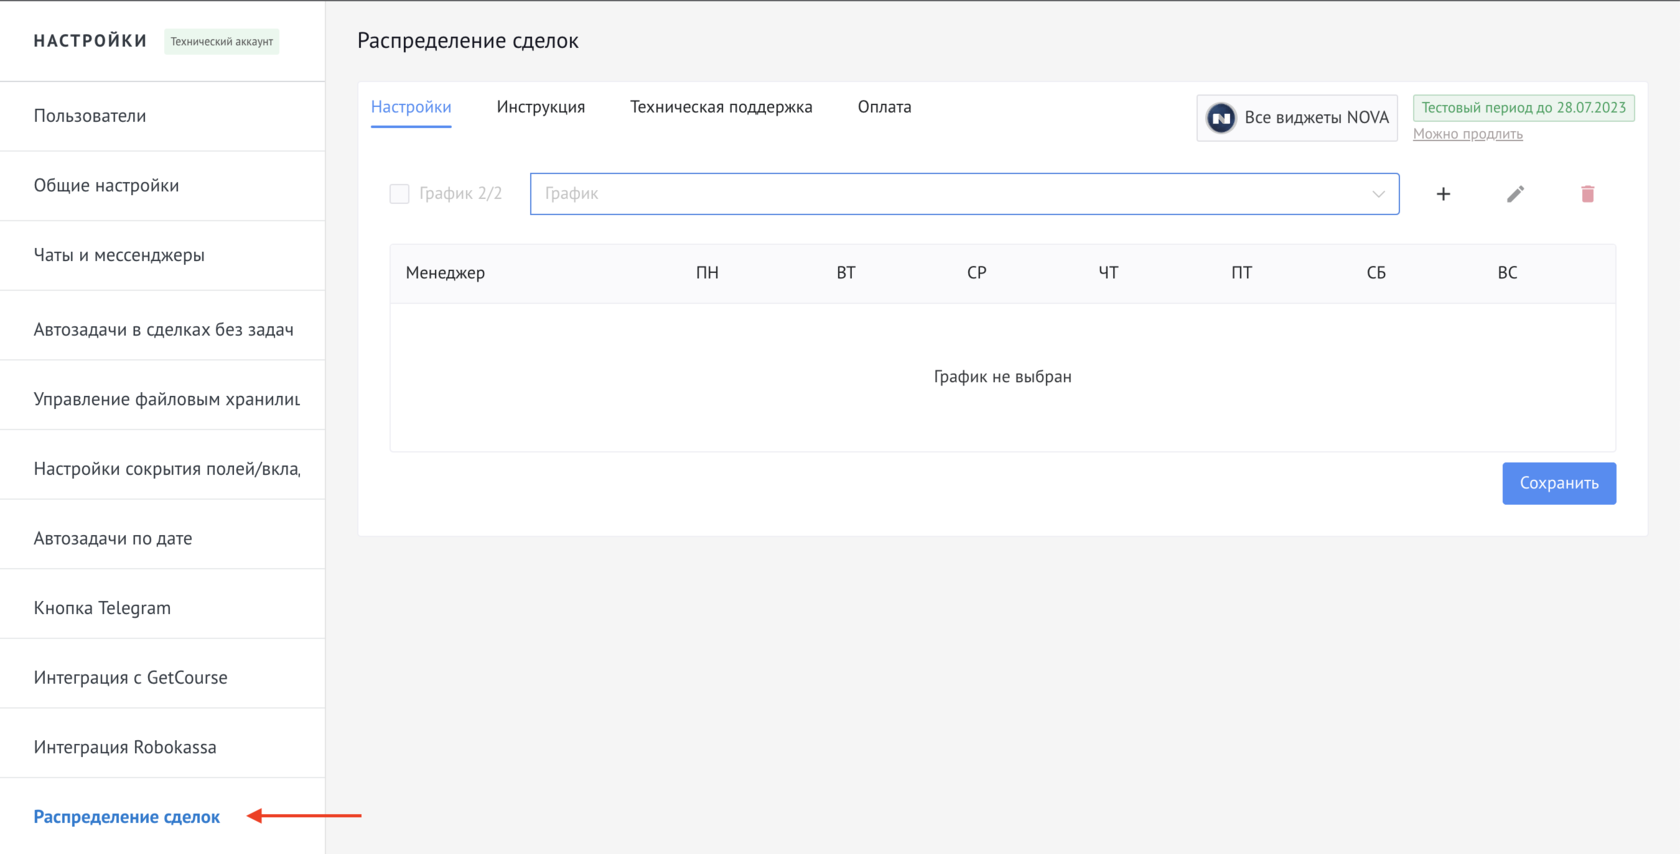Open Общие настройки in the sidebar
The image size is (1680, 854).
162,186
